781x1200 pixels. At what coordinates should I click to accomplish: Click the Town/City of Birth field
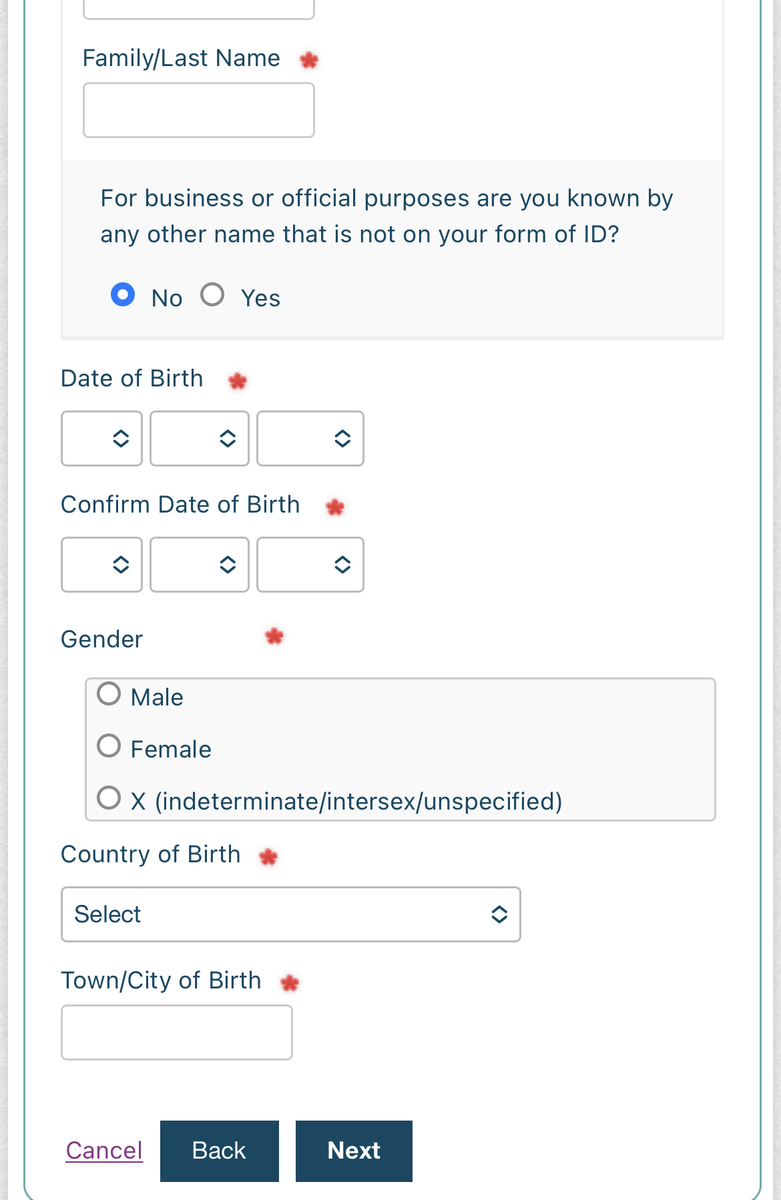point(176,1032)
